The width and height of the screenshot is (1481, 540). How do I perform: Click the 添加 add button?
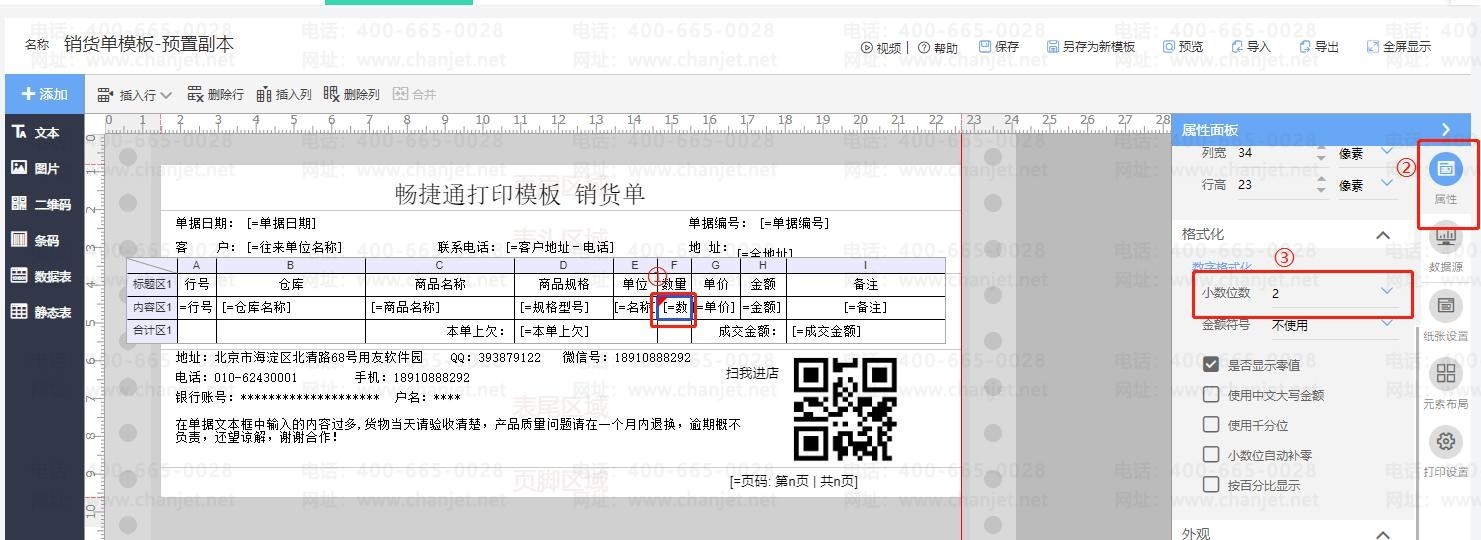tap(44, 94)
